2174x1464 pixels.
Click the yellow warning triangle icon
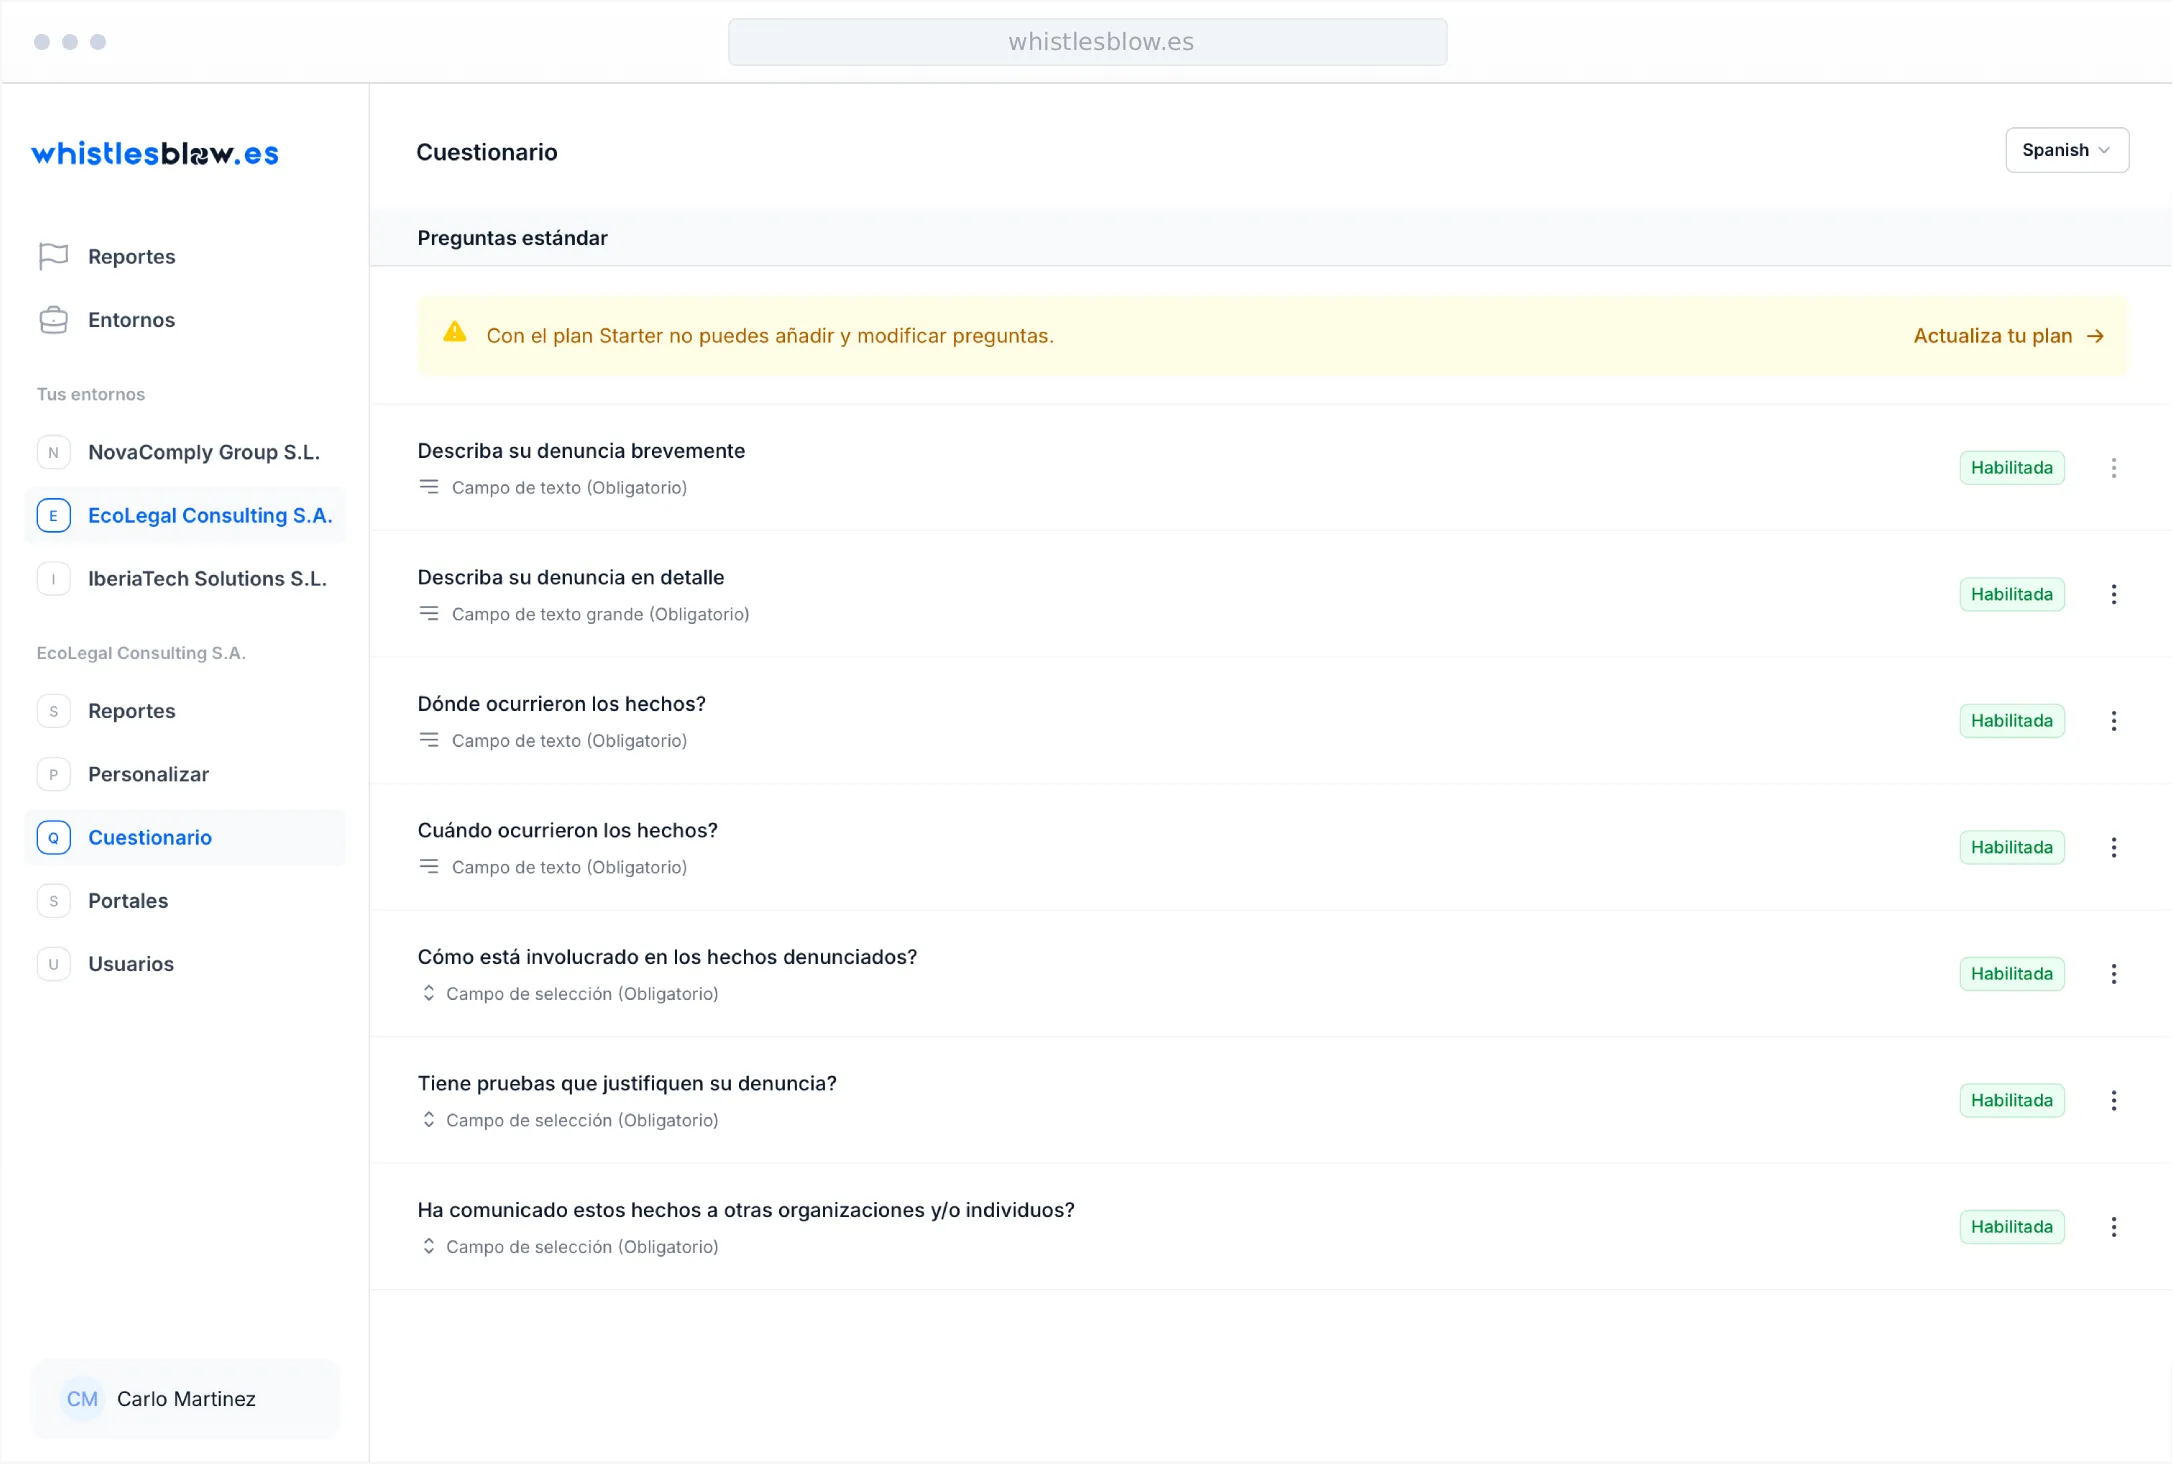coord(455,333)
